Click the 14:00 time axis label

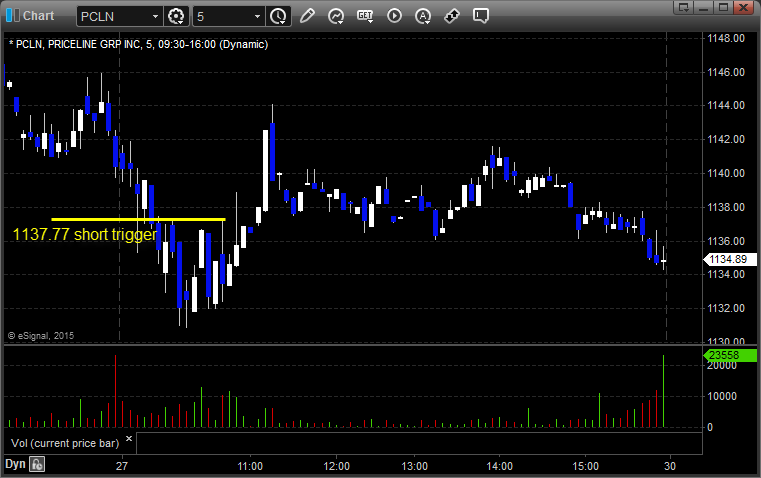499,466
